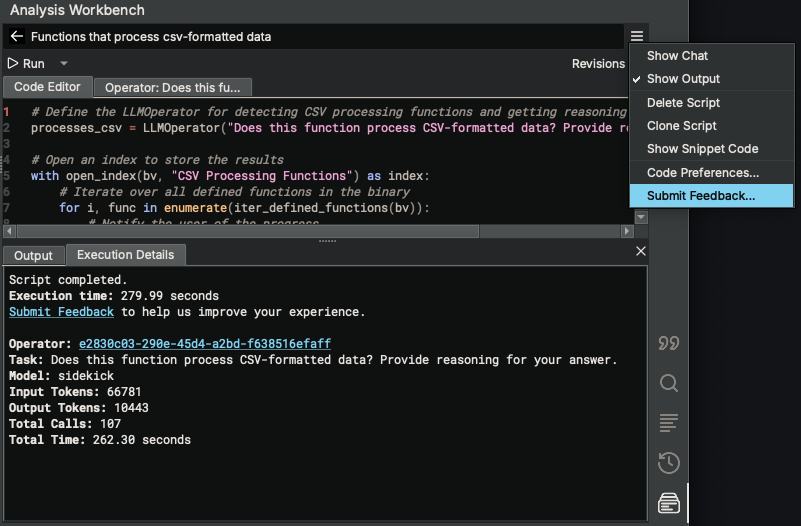Click the quotation marks sidebar icon

(x=668, y=343)
